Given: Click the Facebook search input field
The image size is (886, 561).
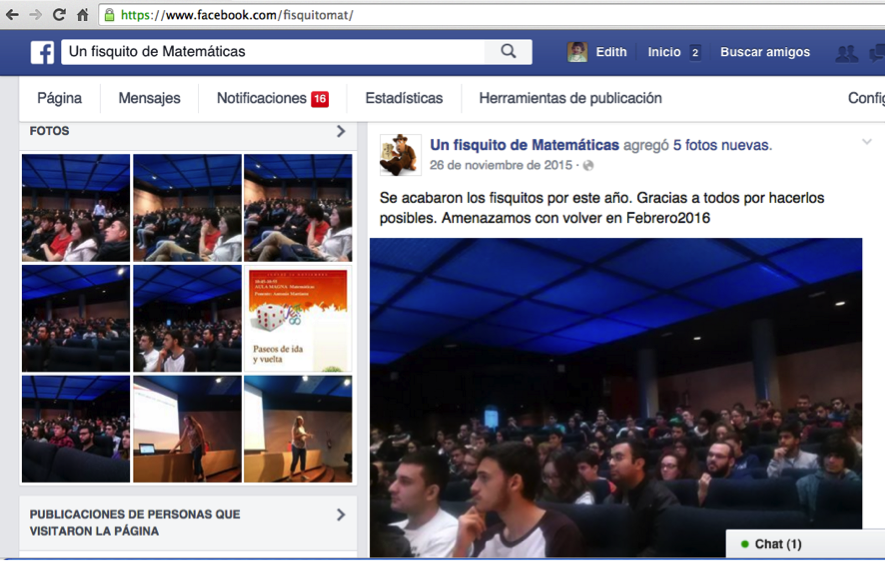Looking at the screenshot, I should pos(273,52).
